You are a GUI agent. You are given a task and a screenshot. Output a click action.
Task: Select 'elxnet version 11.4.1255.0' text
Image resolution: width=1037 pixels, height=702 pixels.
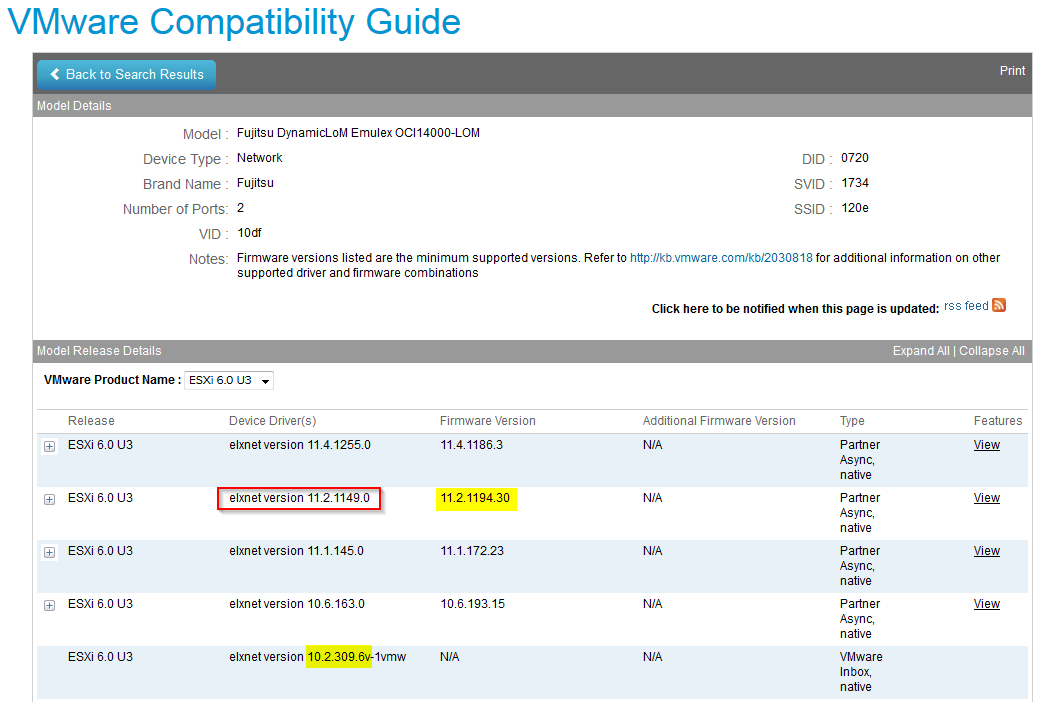300,445
